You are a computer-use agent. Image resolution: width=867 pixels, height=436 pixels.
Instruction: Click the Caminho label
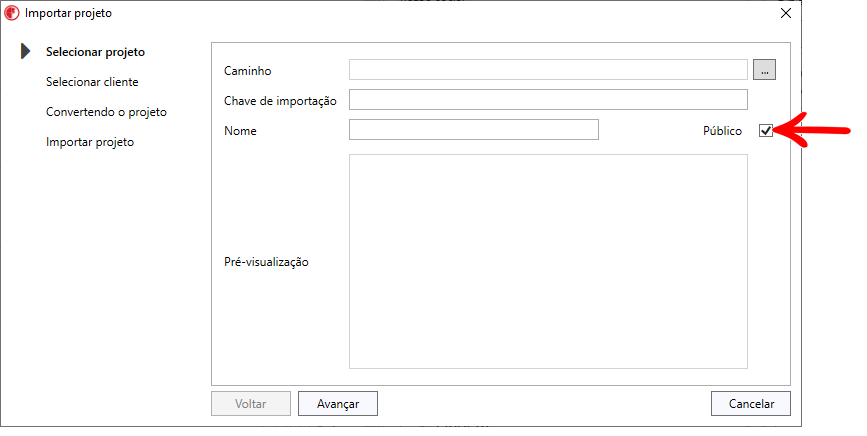click(x=248, y=71)
